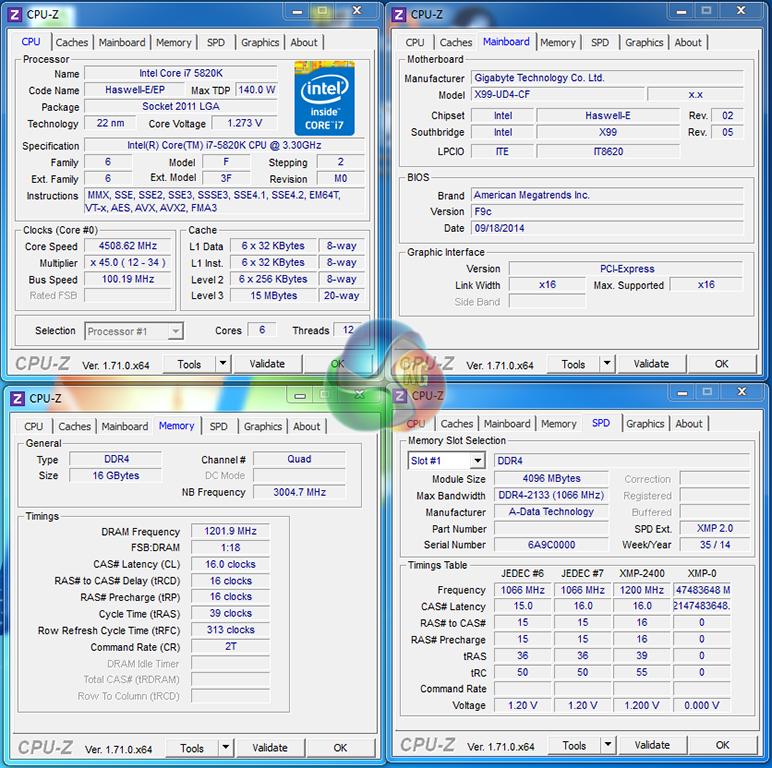The height and width of the screenshot is (768, 772).
Task: Click the Intel Core i7 logo badge
Action: (x=325, y=98)
